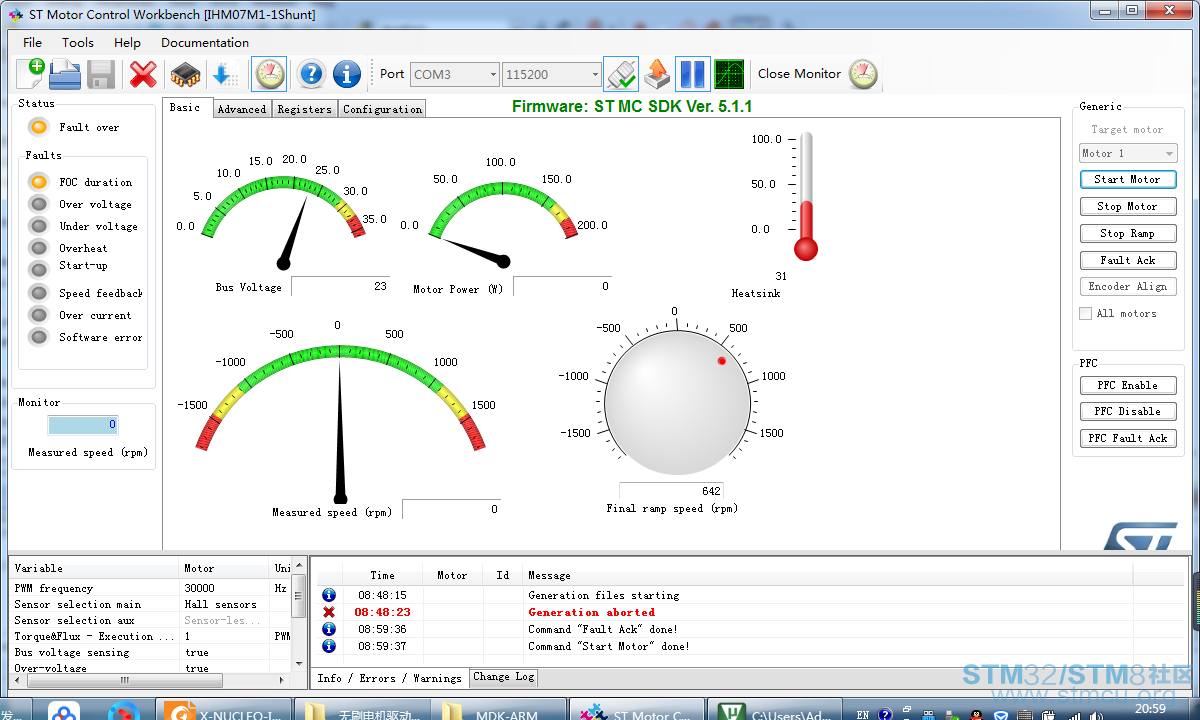
Task: Click the FOC duration fault LED
Action: pos(39,182)
